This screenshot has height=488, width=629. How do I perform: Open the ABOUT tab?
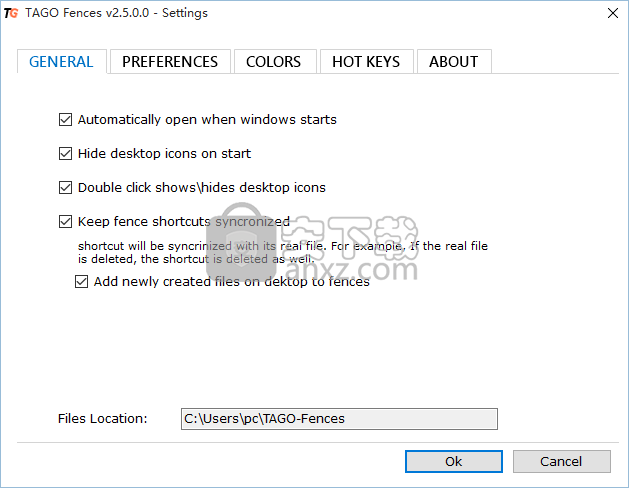[454, 62]
